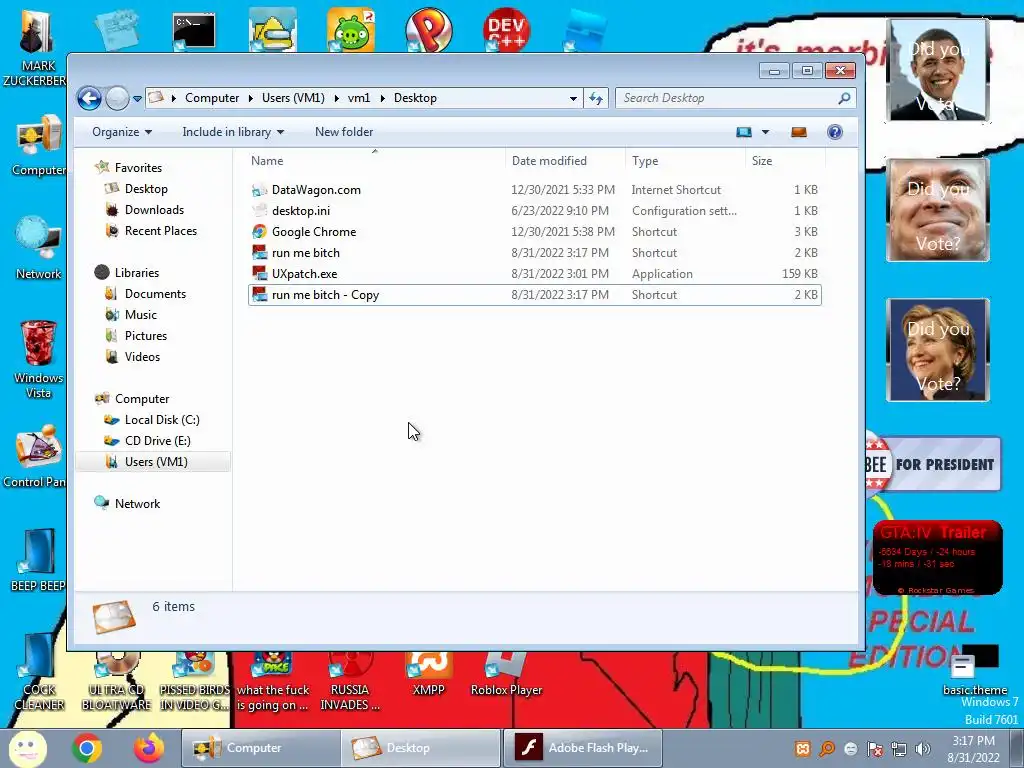
Task: Select the DataWagon.com internet shortcut
Action: pos(534,190)
